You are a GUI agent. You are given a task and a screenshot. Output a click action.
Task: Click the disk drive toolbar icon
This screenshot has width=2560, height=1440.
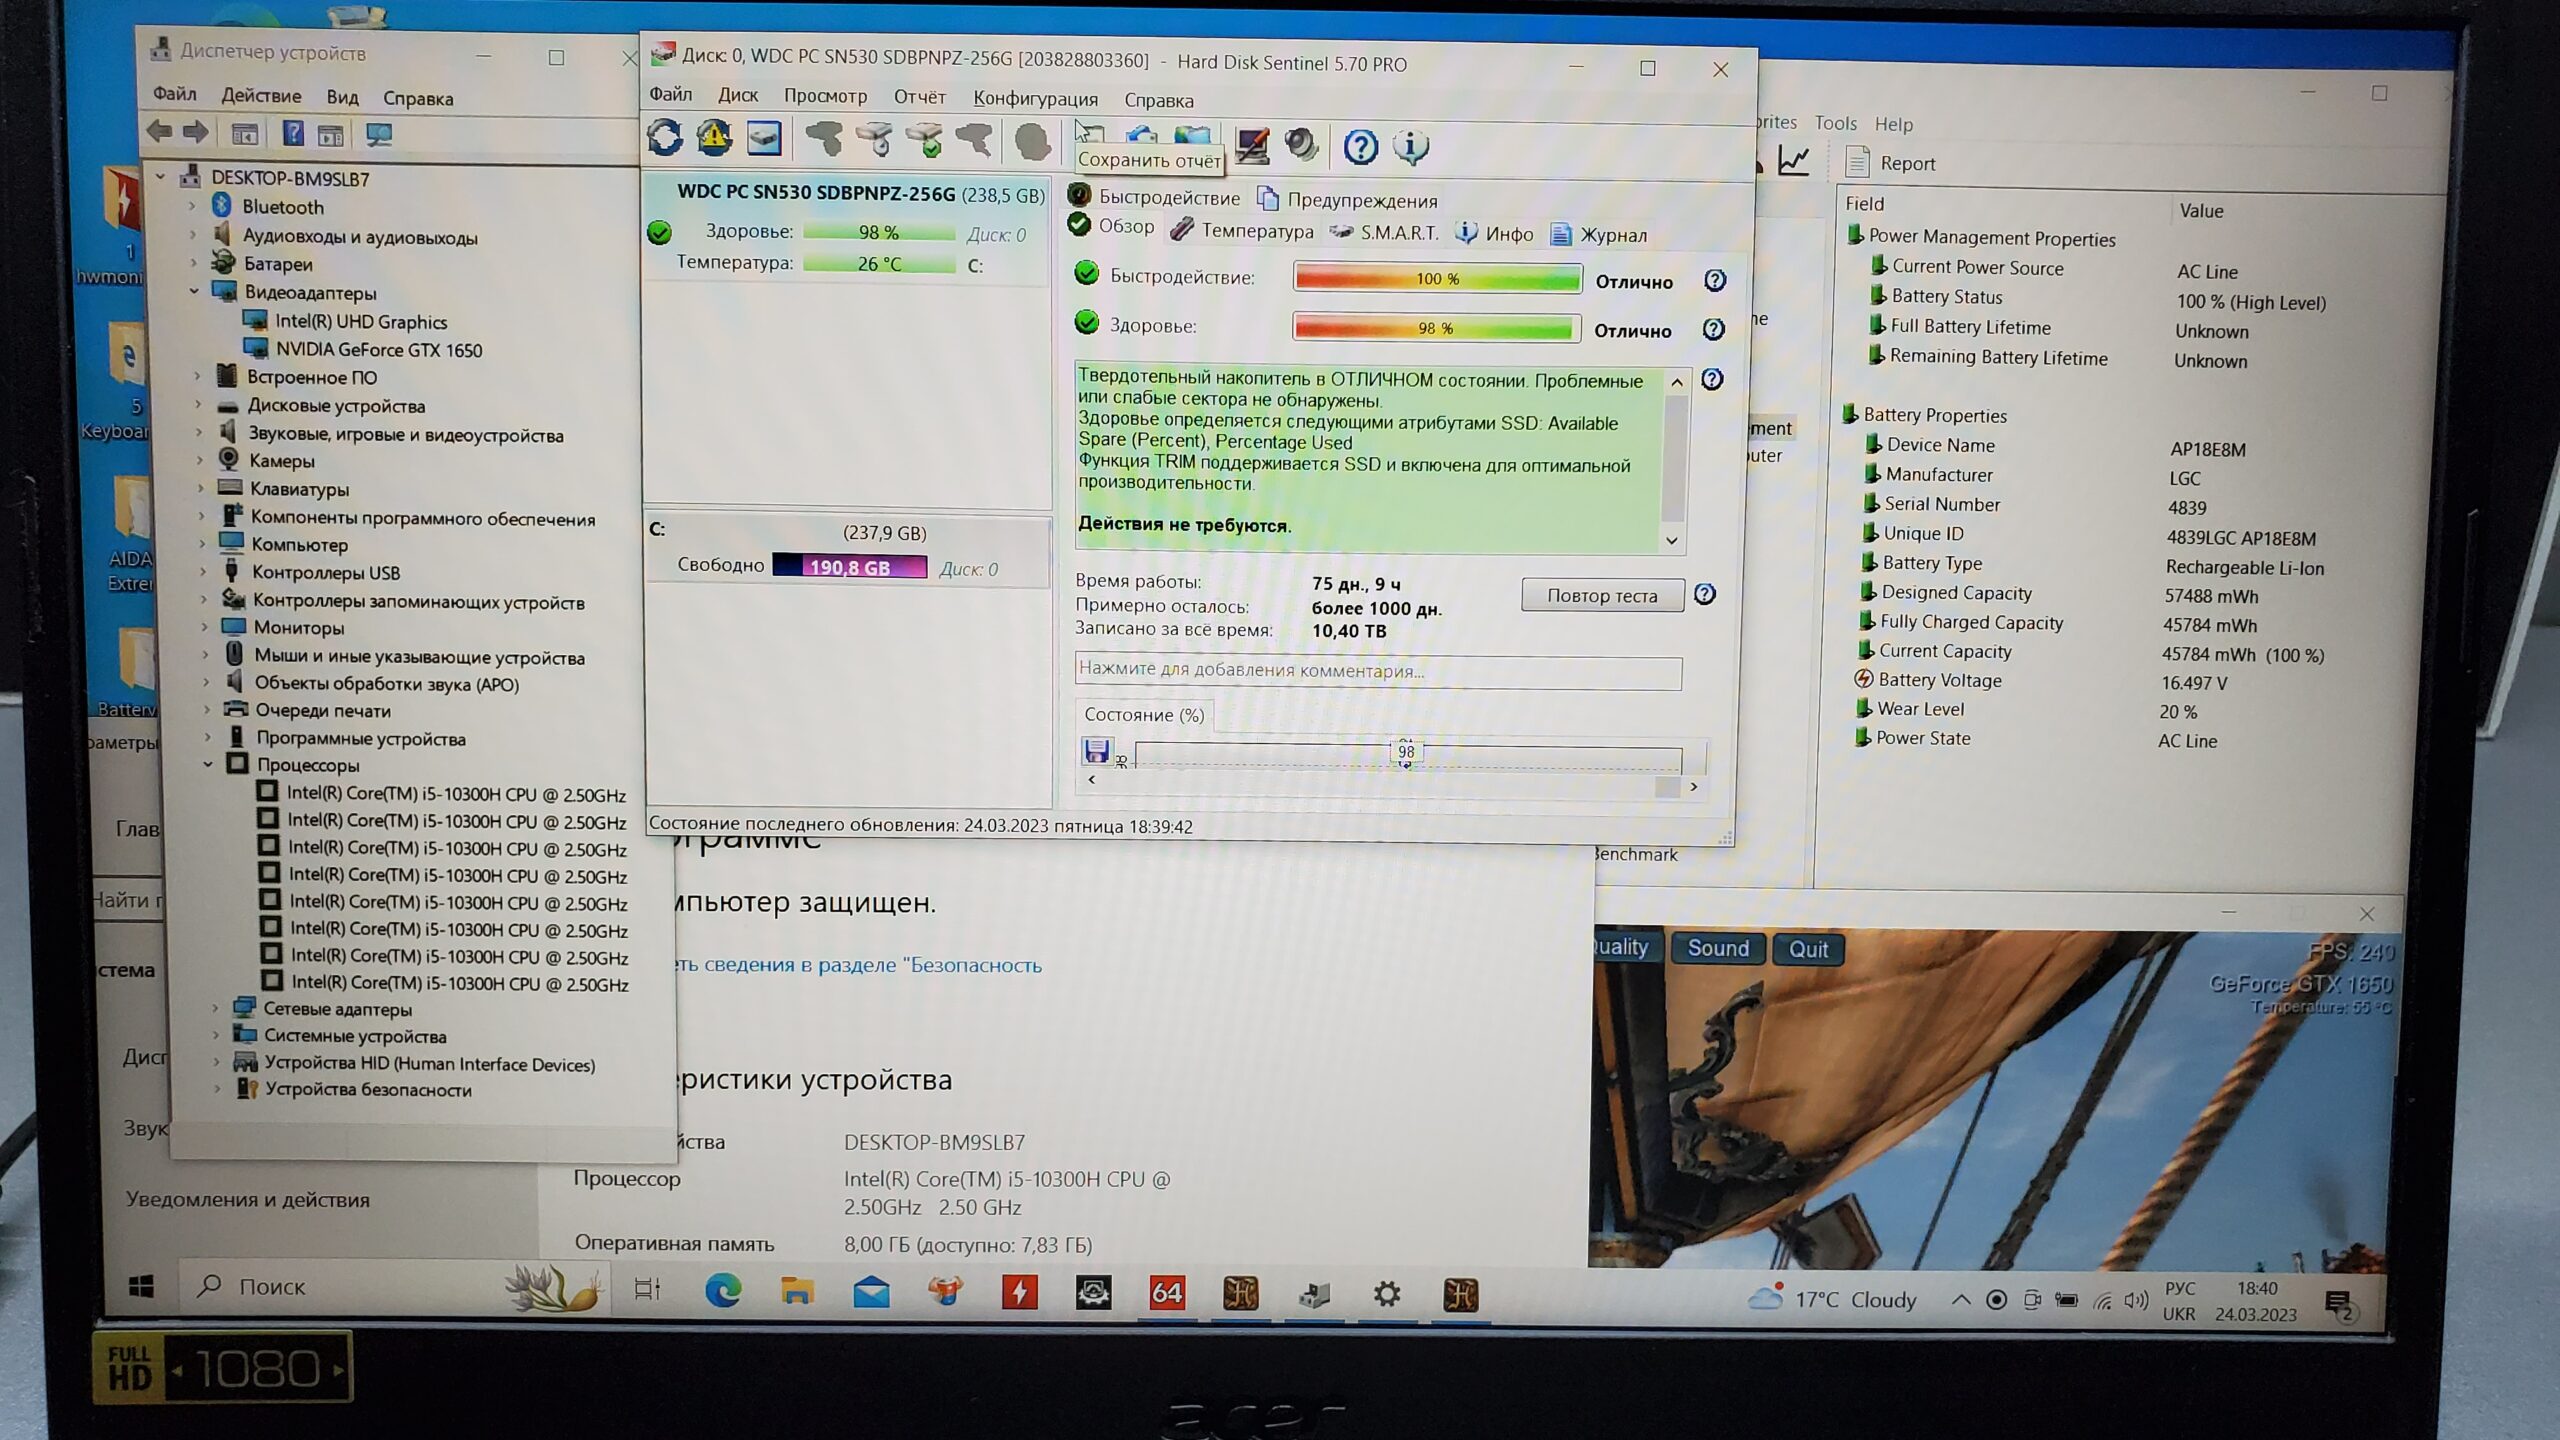(764, 139)
